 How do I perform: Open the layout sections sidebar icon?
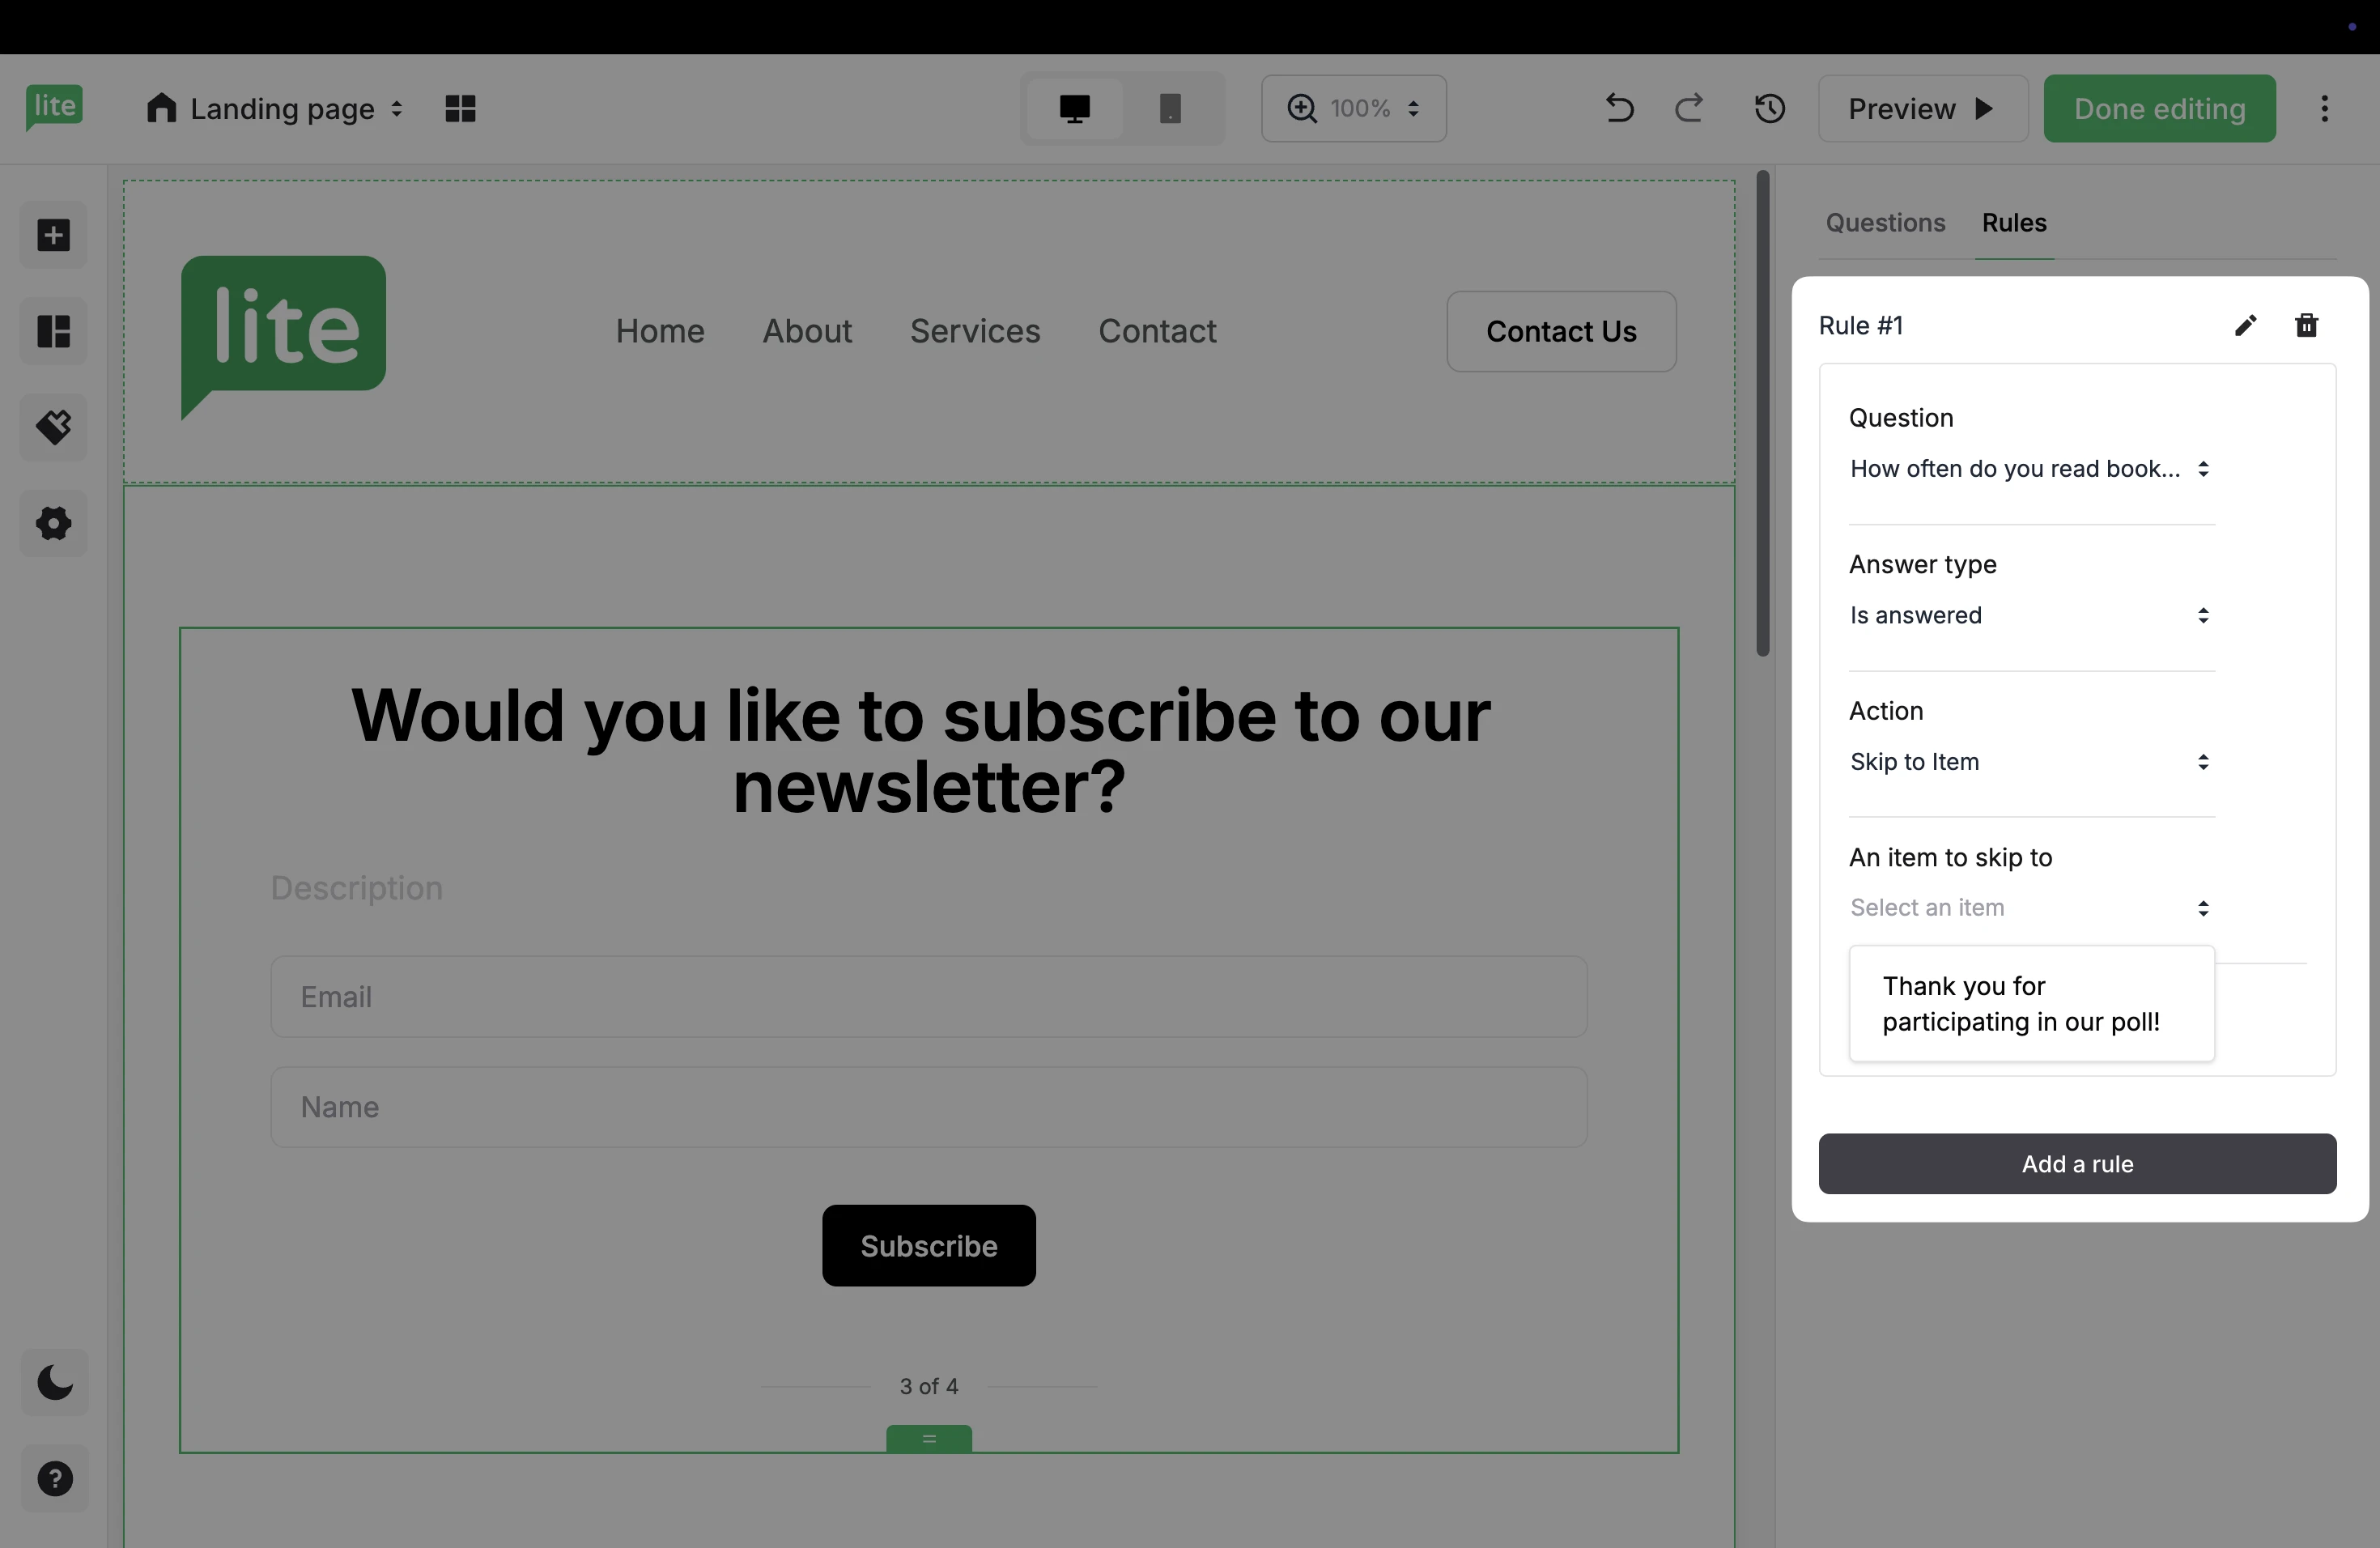pos(54,331)
